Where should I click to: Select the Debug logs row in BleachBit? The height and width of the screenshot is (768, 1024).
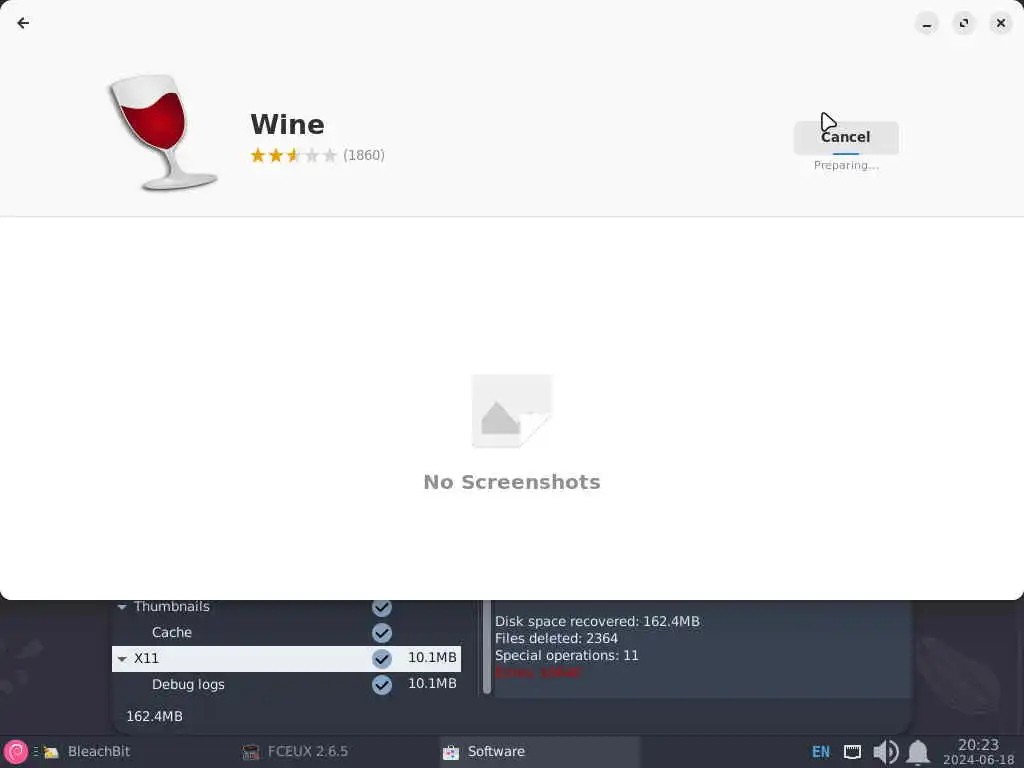click(x=287, y=684)
